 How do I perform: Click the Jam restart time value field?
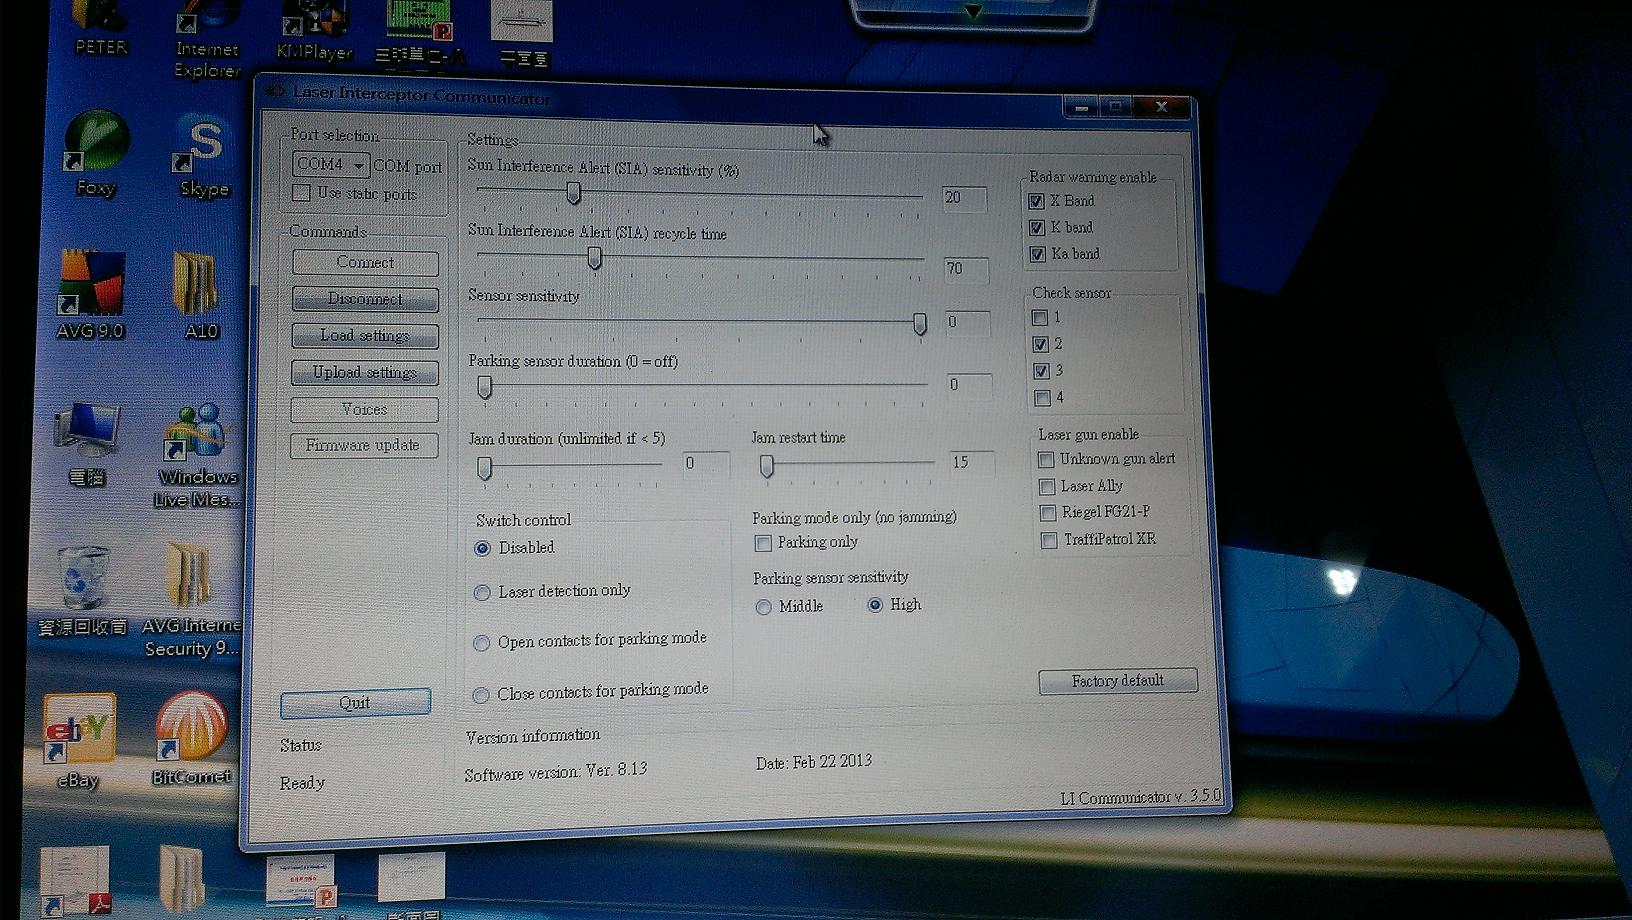(969, 463)
